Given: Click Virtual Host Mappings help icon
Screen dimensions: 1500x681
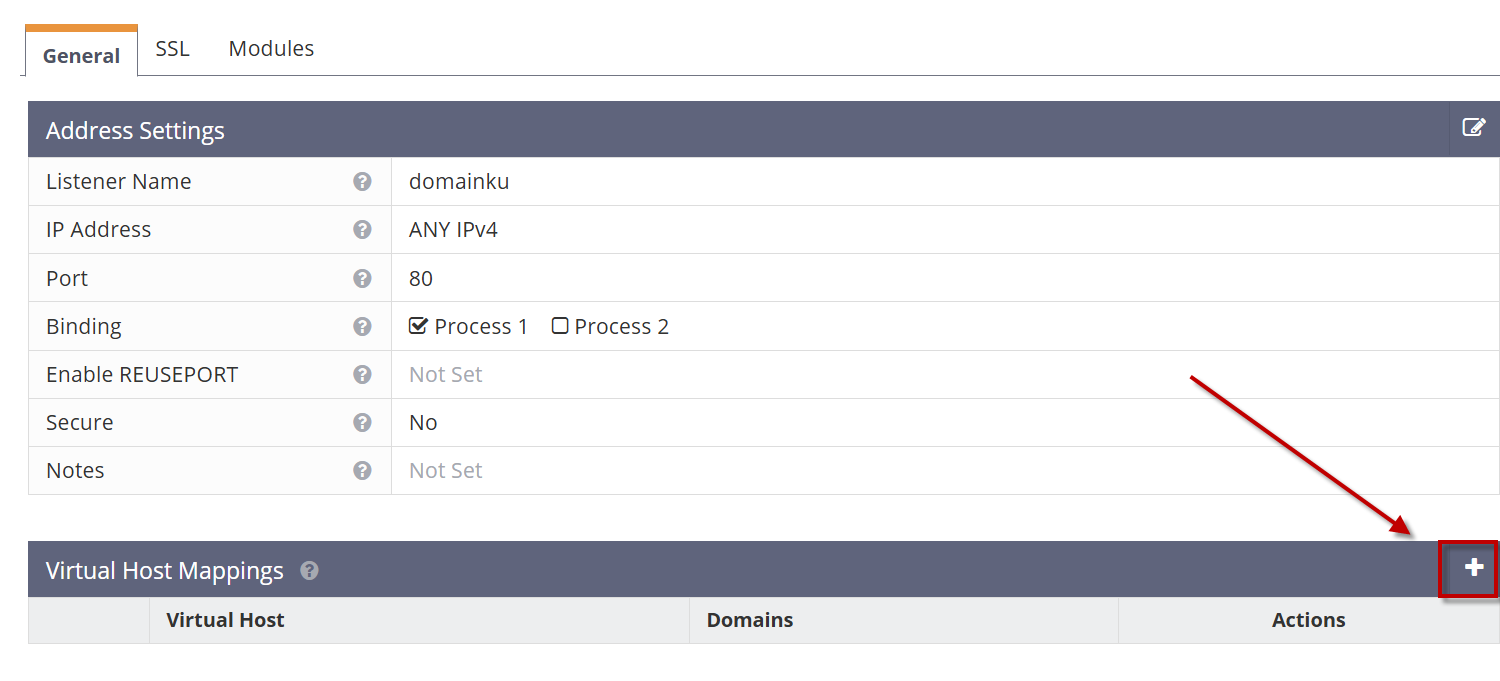Looking at the screenshot, I should click(310, 571).
